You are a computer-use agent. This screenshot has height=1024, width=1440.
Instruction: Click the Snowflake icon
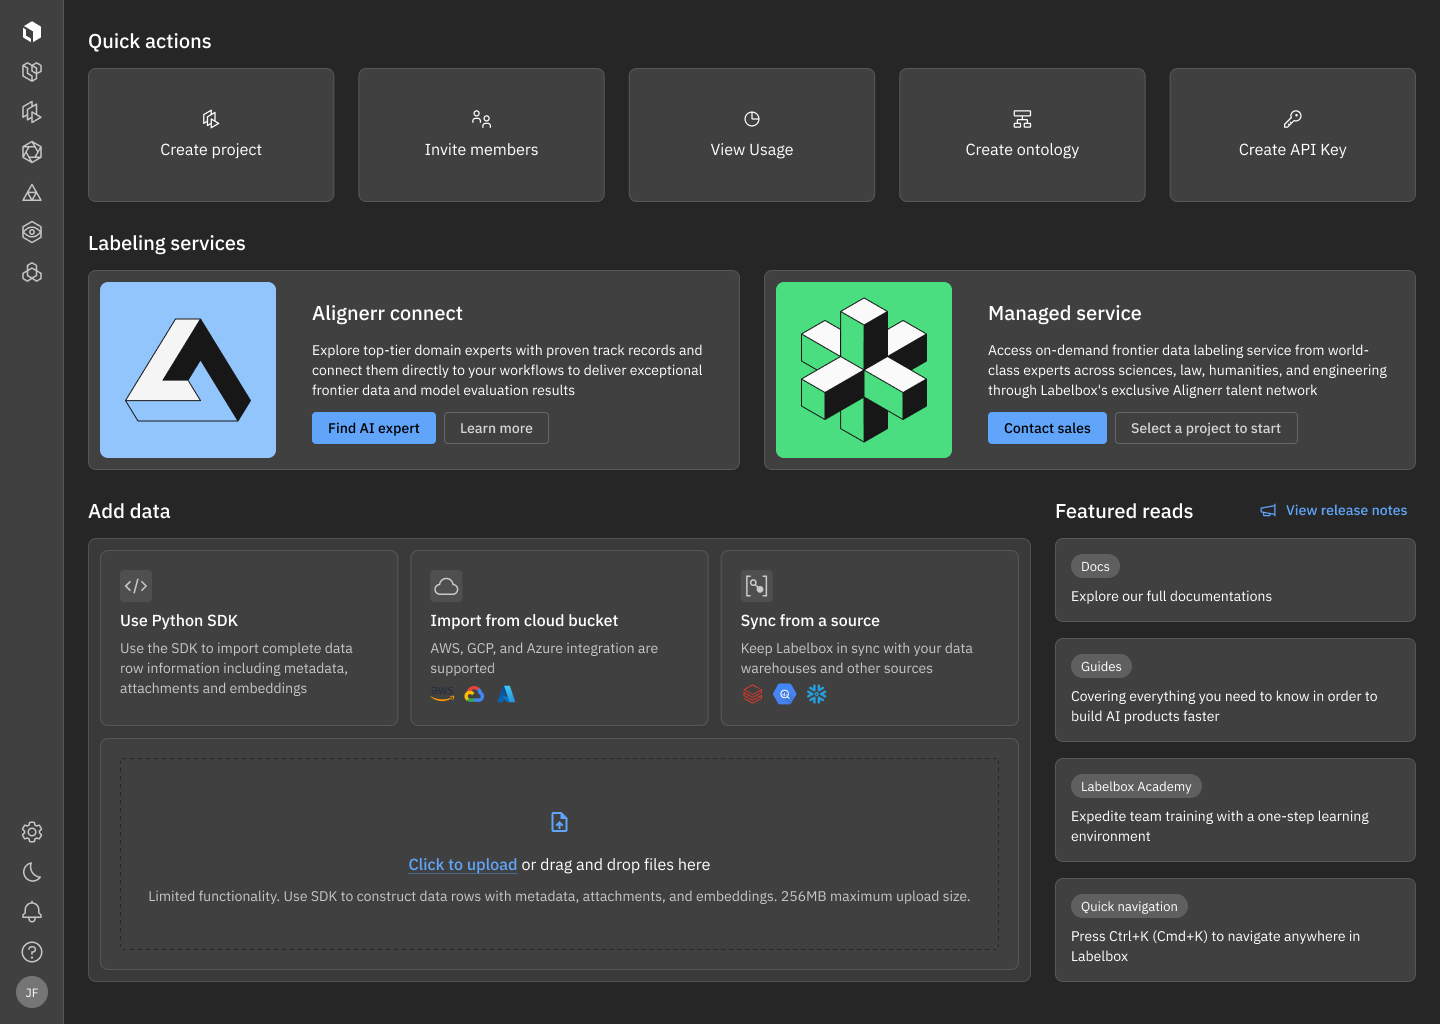point(817,694)
